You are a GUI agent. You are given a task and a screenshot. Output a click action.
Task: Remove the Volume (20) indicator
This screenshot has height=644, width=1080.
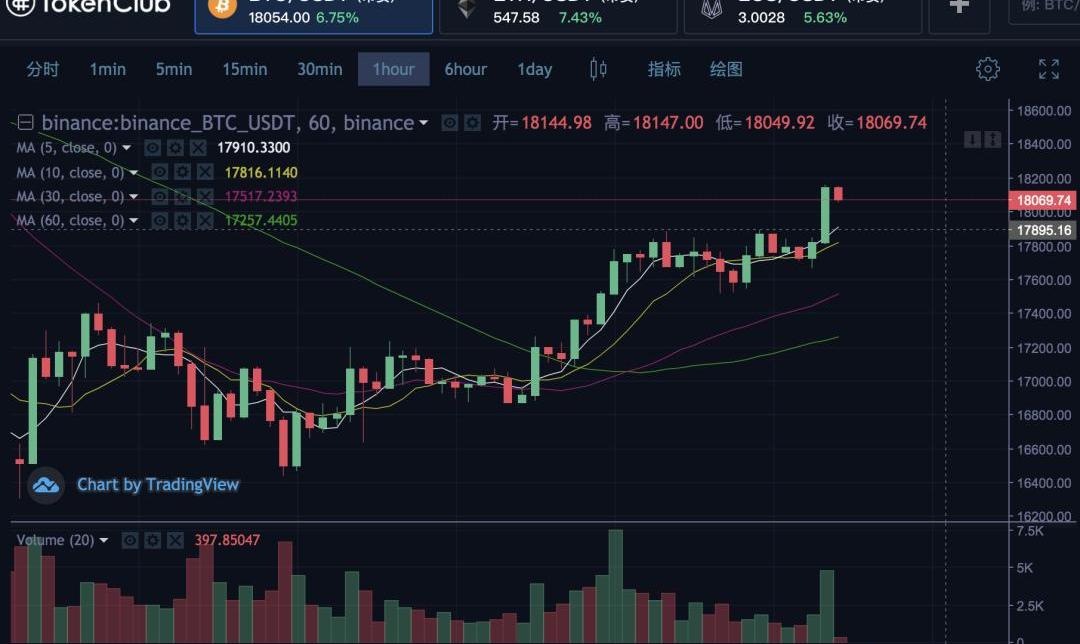[x=175, y=540]
